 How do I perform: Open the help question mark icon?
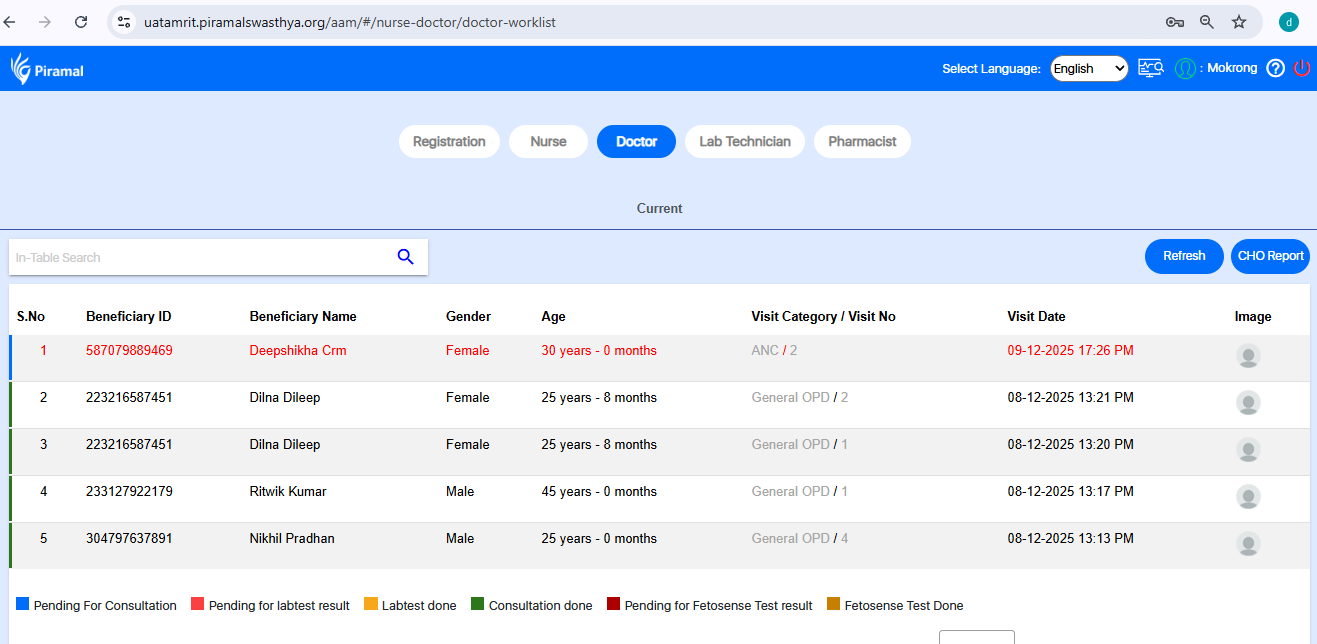click(1275, 69)
